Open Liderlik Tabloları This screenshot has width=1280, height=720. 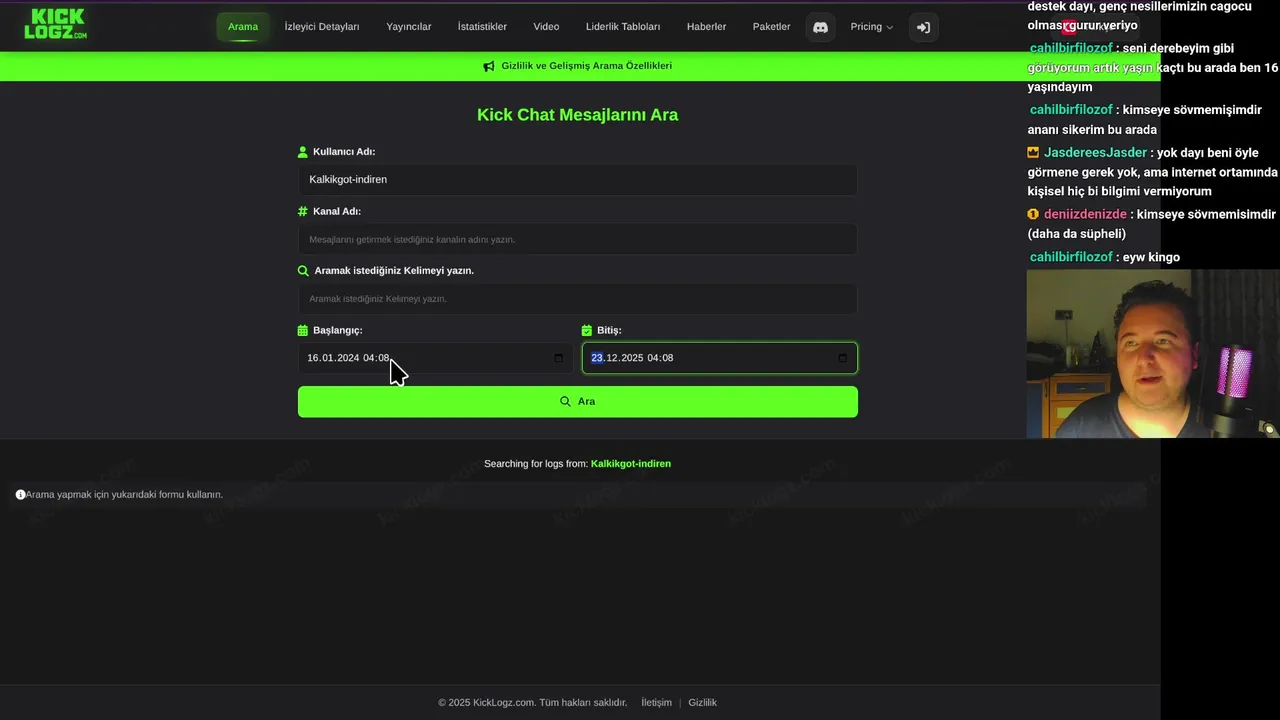[x=623, y=27]
